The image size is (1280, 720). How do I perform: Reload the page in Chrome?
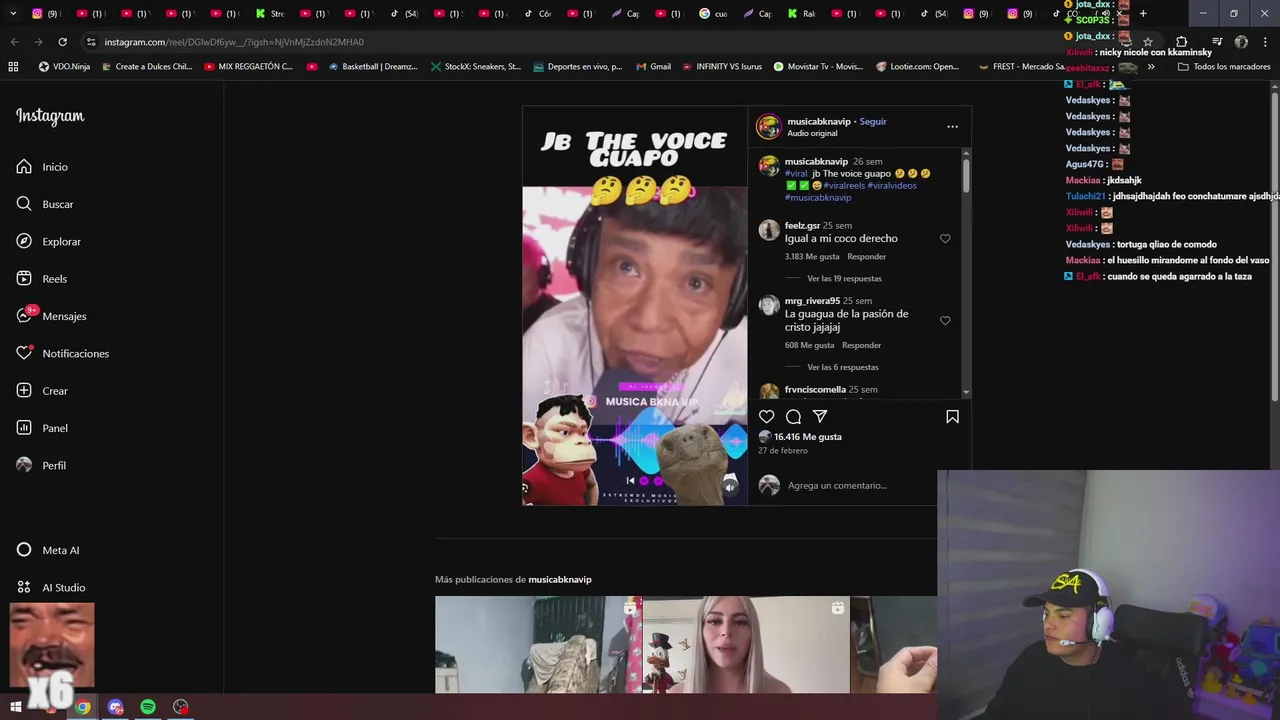(x=62, y=42)
